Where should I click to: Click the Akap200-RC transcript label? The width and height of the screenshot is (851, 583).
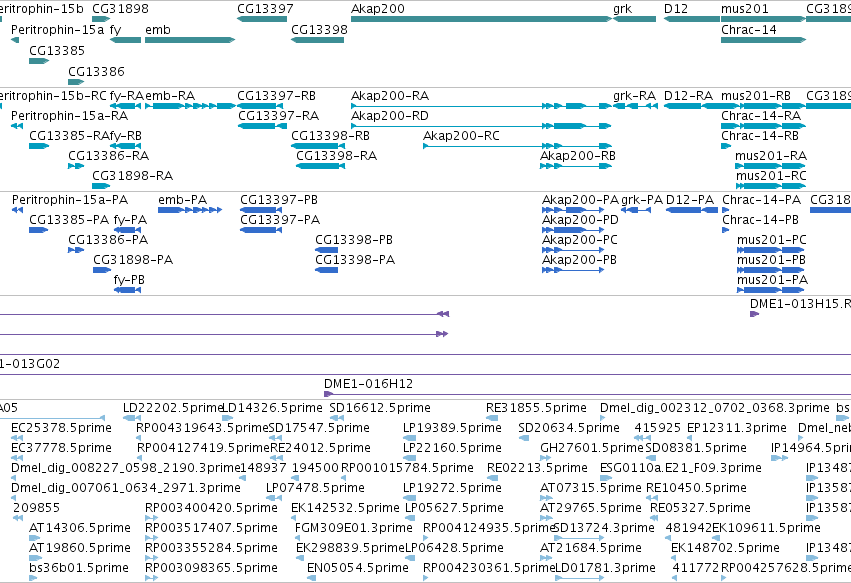[x=461, y=136]
